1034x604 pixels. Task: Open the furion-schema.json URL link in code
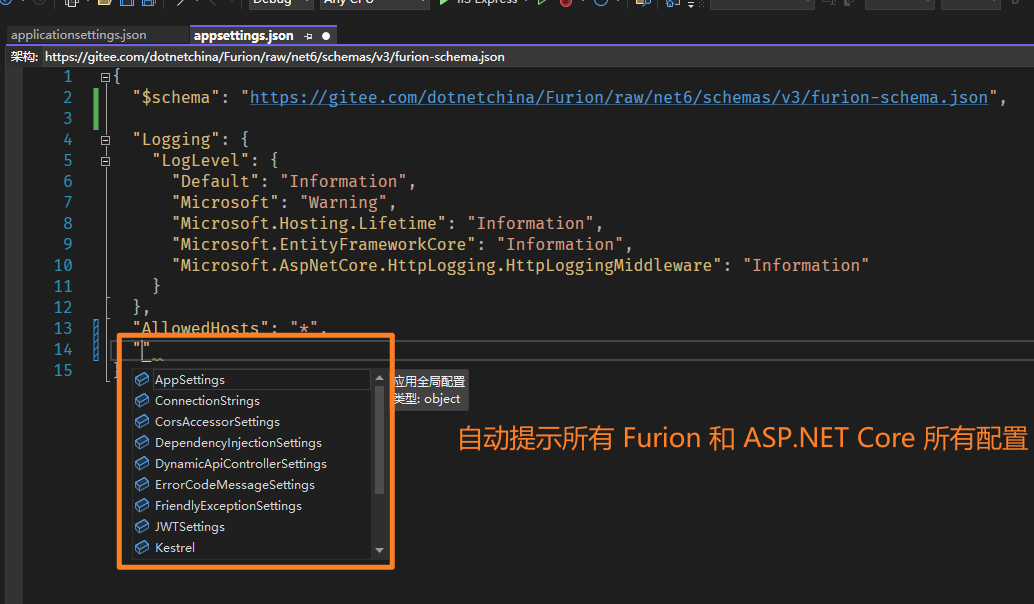pos(618,97)
